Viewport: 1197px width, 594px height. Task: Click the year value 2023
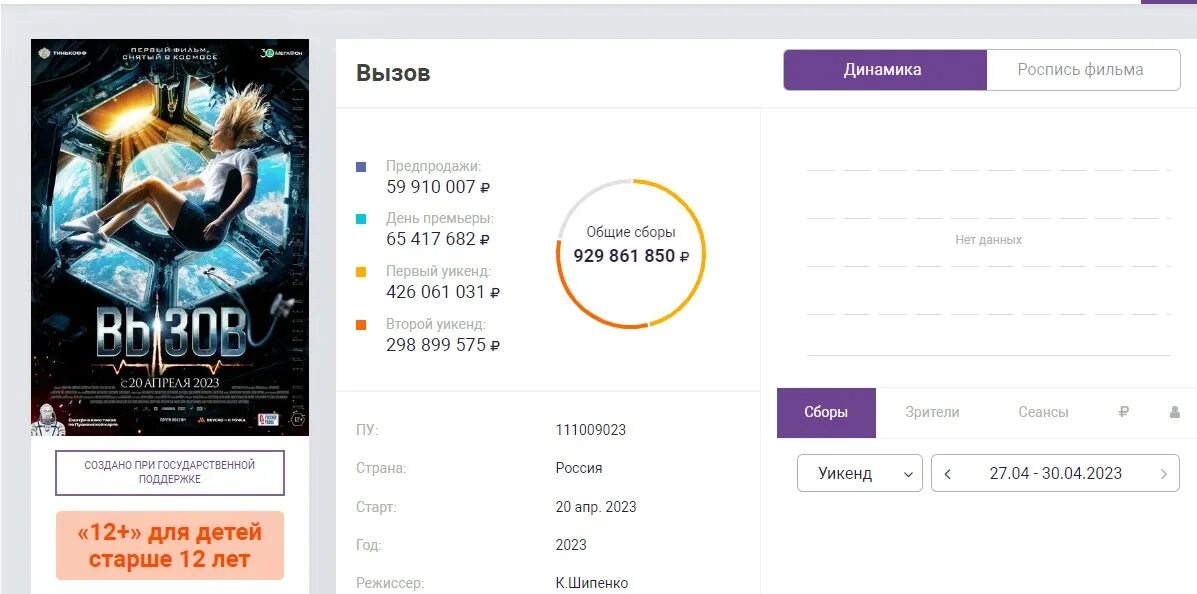(571, 545)
